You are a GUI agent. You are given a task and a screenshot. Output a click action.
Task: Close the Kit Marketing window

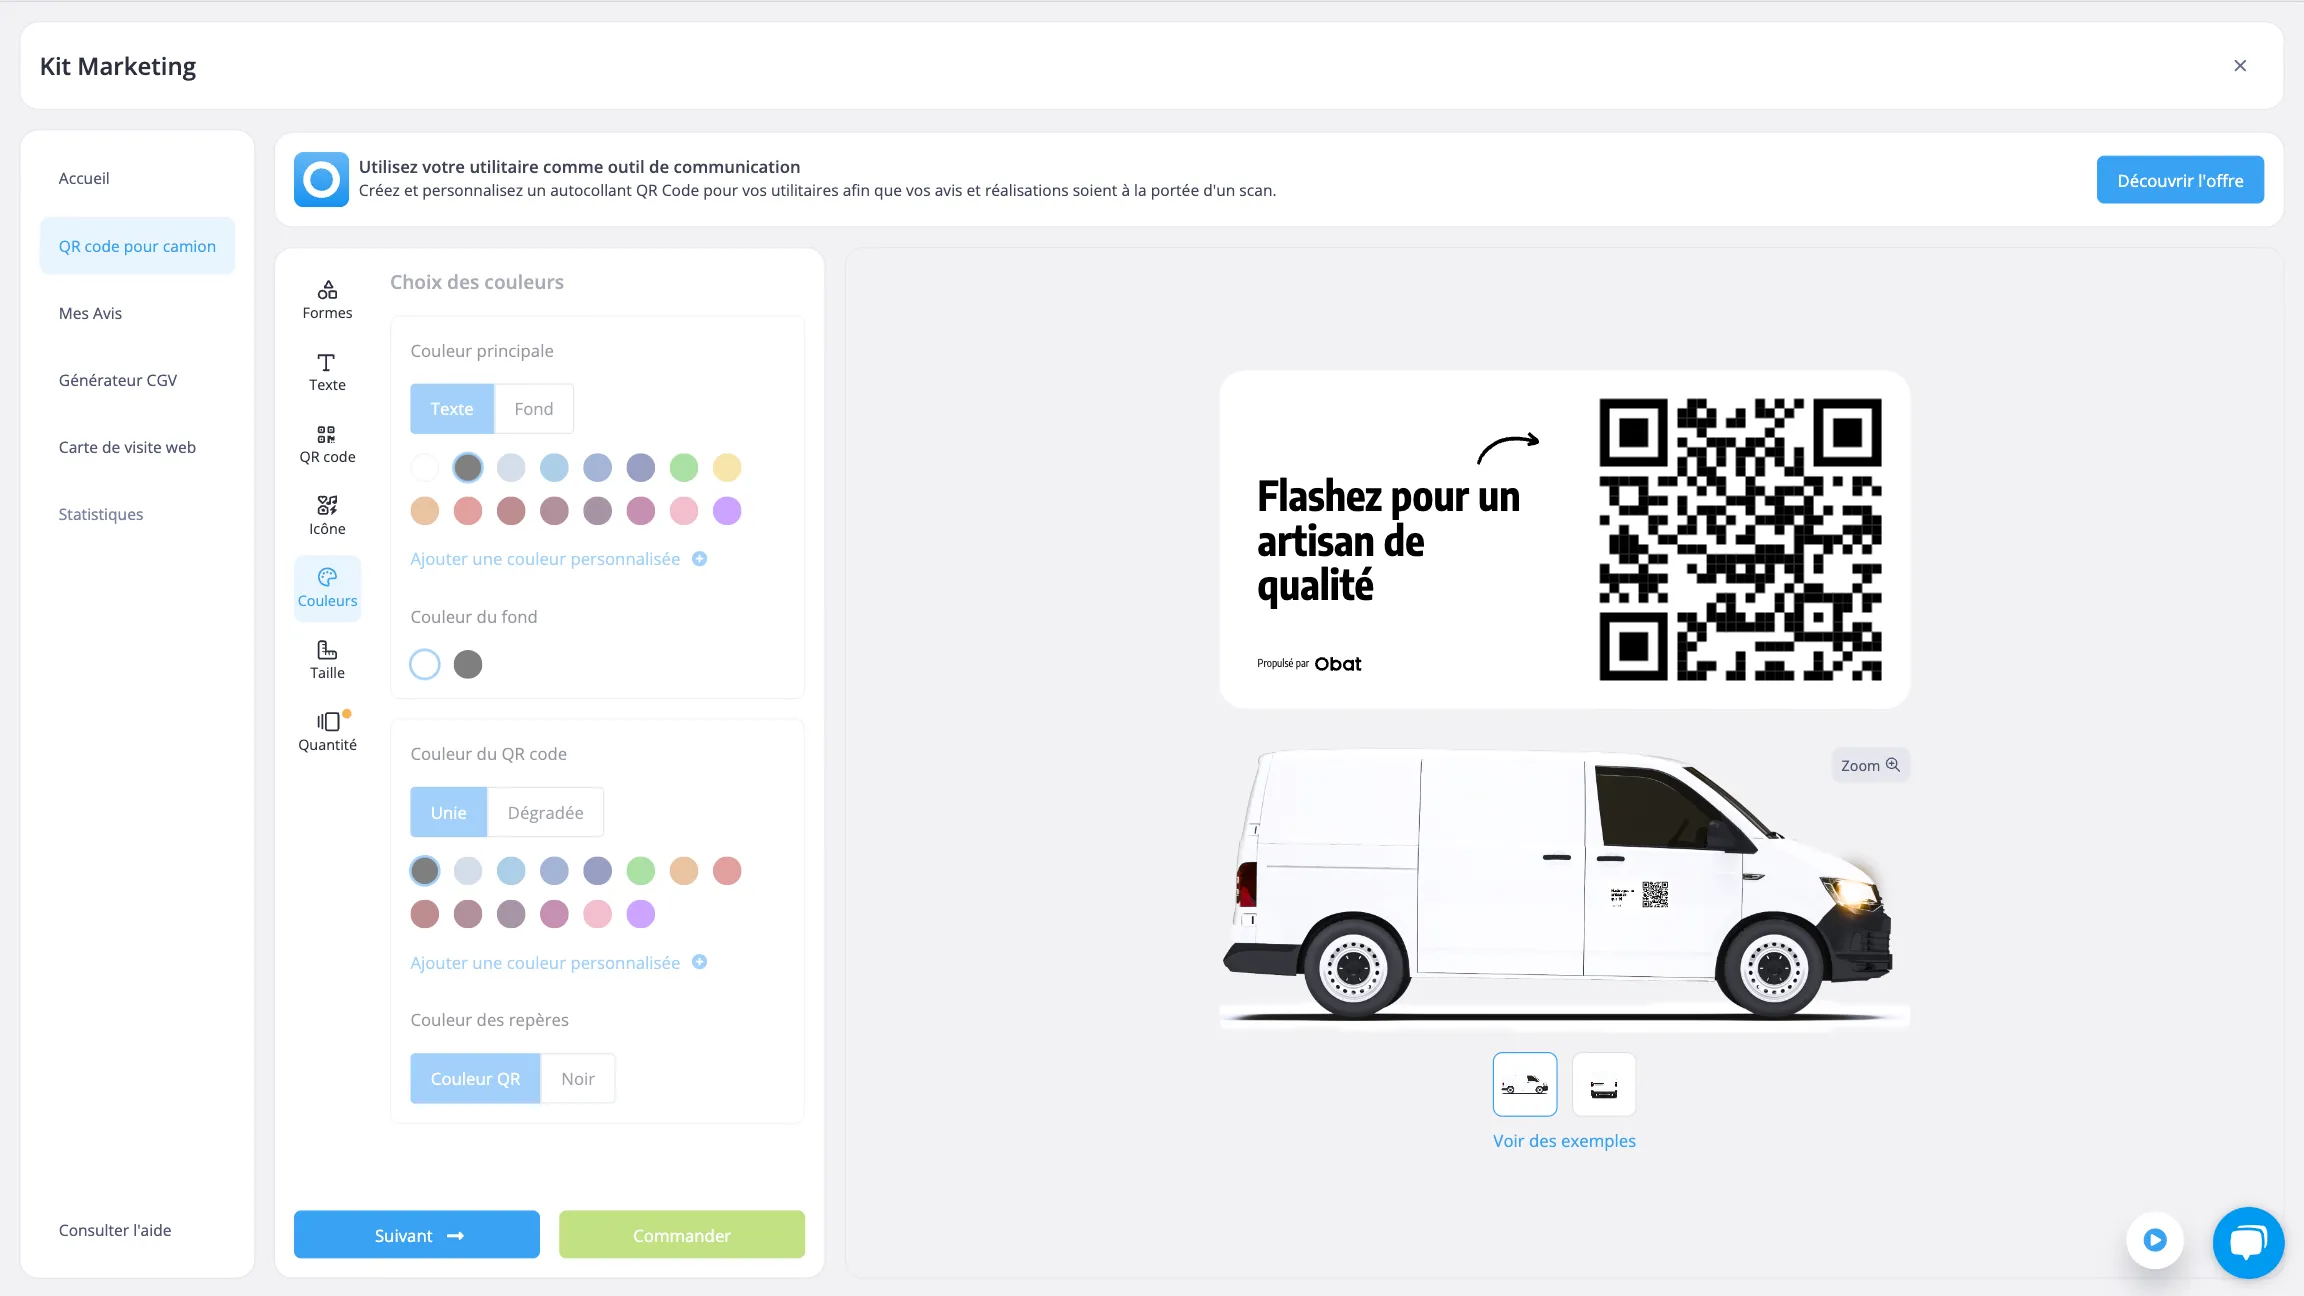pos(2240,66)
